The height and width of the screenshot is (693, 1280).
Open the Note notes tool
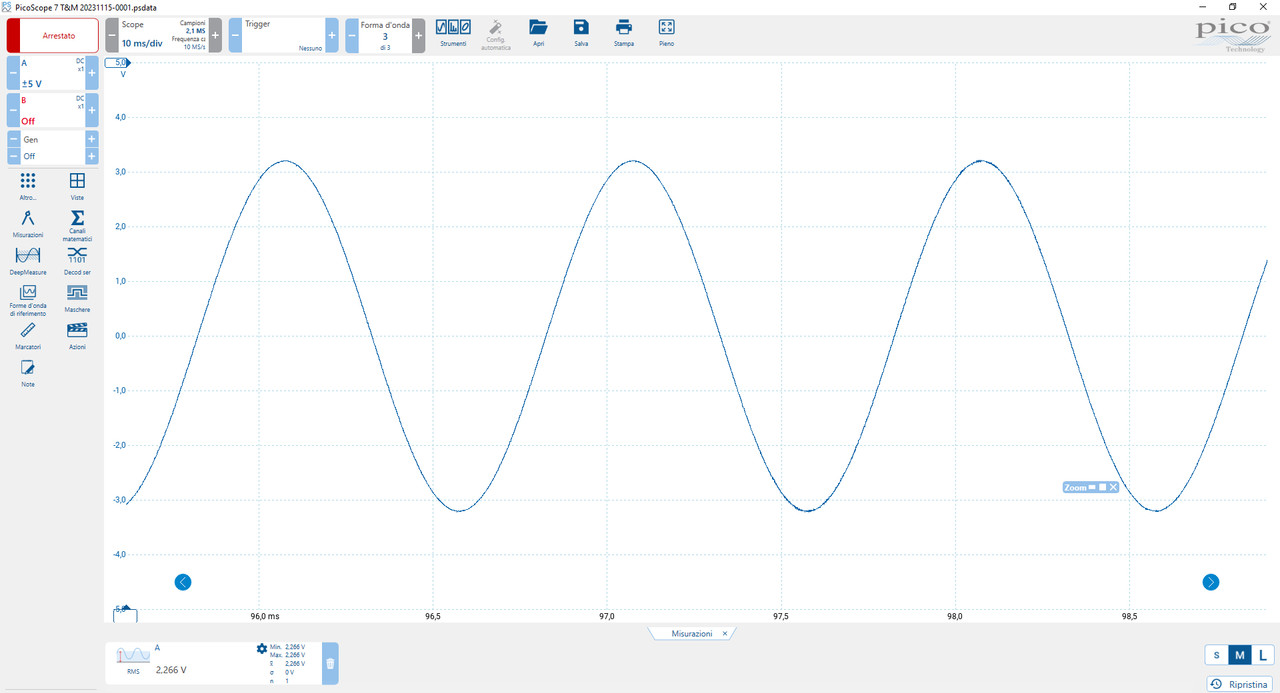click(28, 373)
